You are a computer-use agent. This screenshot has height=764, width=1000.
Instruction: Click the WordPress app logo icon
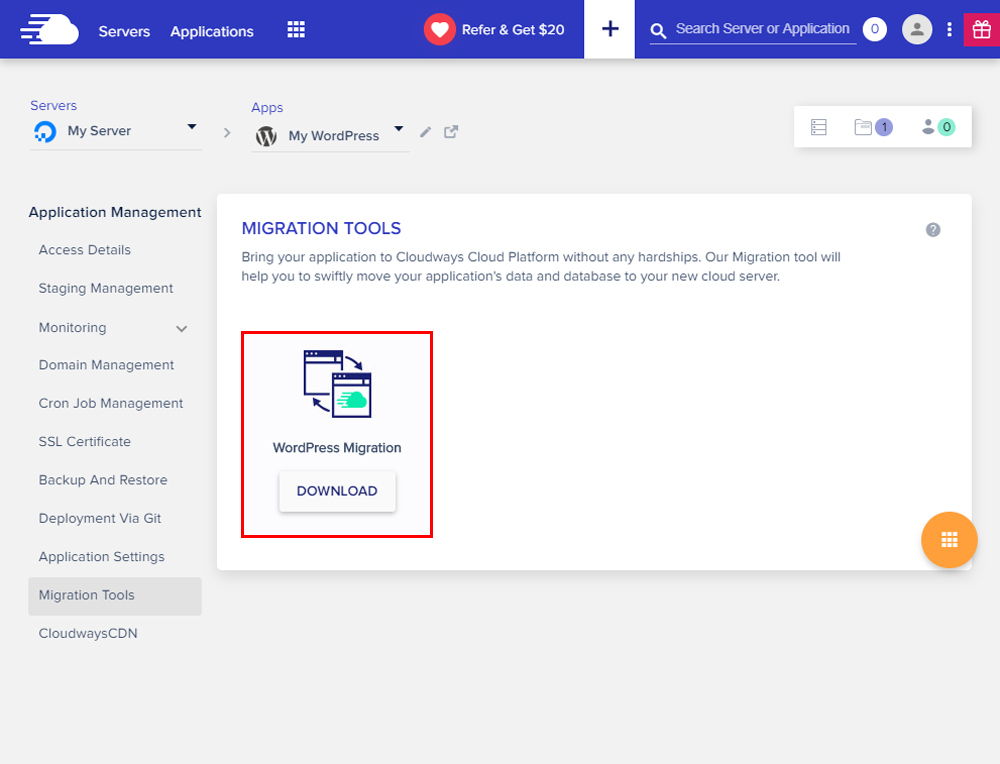(x=266, y=136)
